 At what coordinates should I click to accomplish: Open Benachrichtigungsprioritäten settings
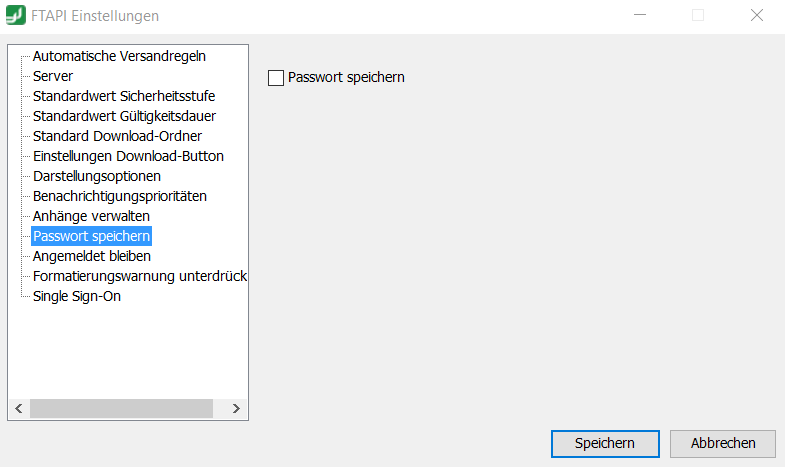click(120, 196)
